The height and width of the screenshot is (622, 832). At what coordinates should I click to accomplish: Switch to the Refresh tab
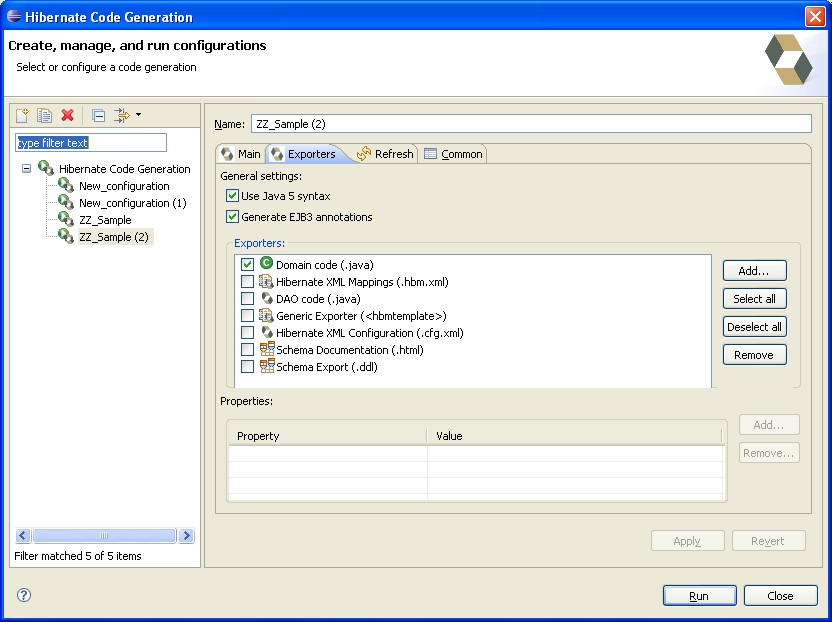pos(386,154)
